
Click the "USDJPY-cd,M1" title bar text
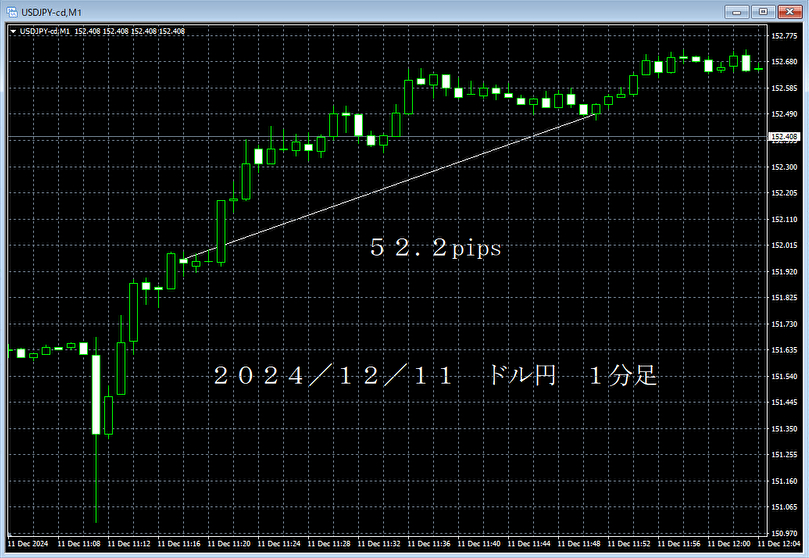[x=51, y=12]
